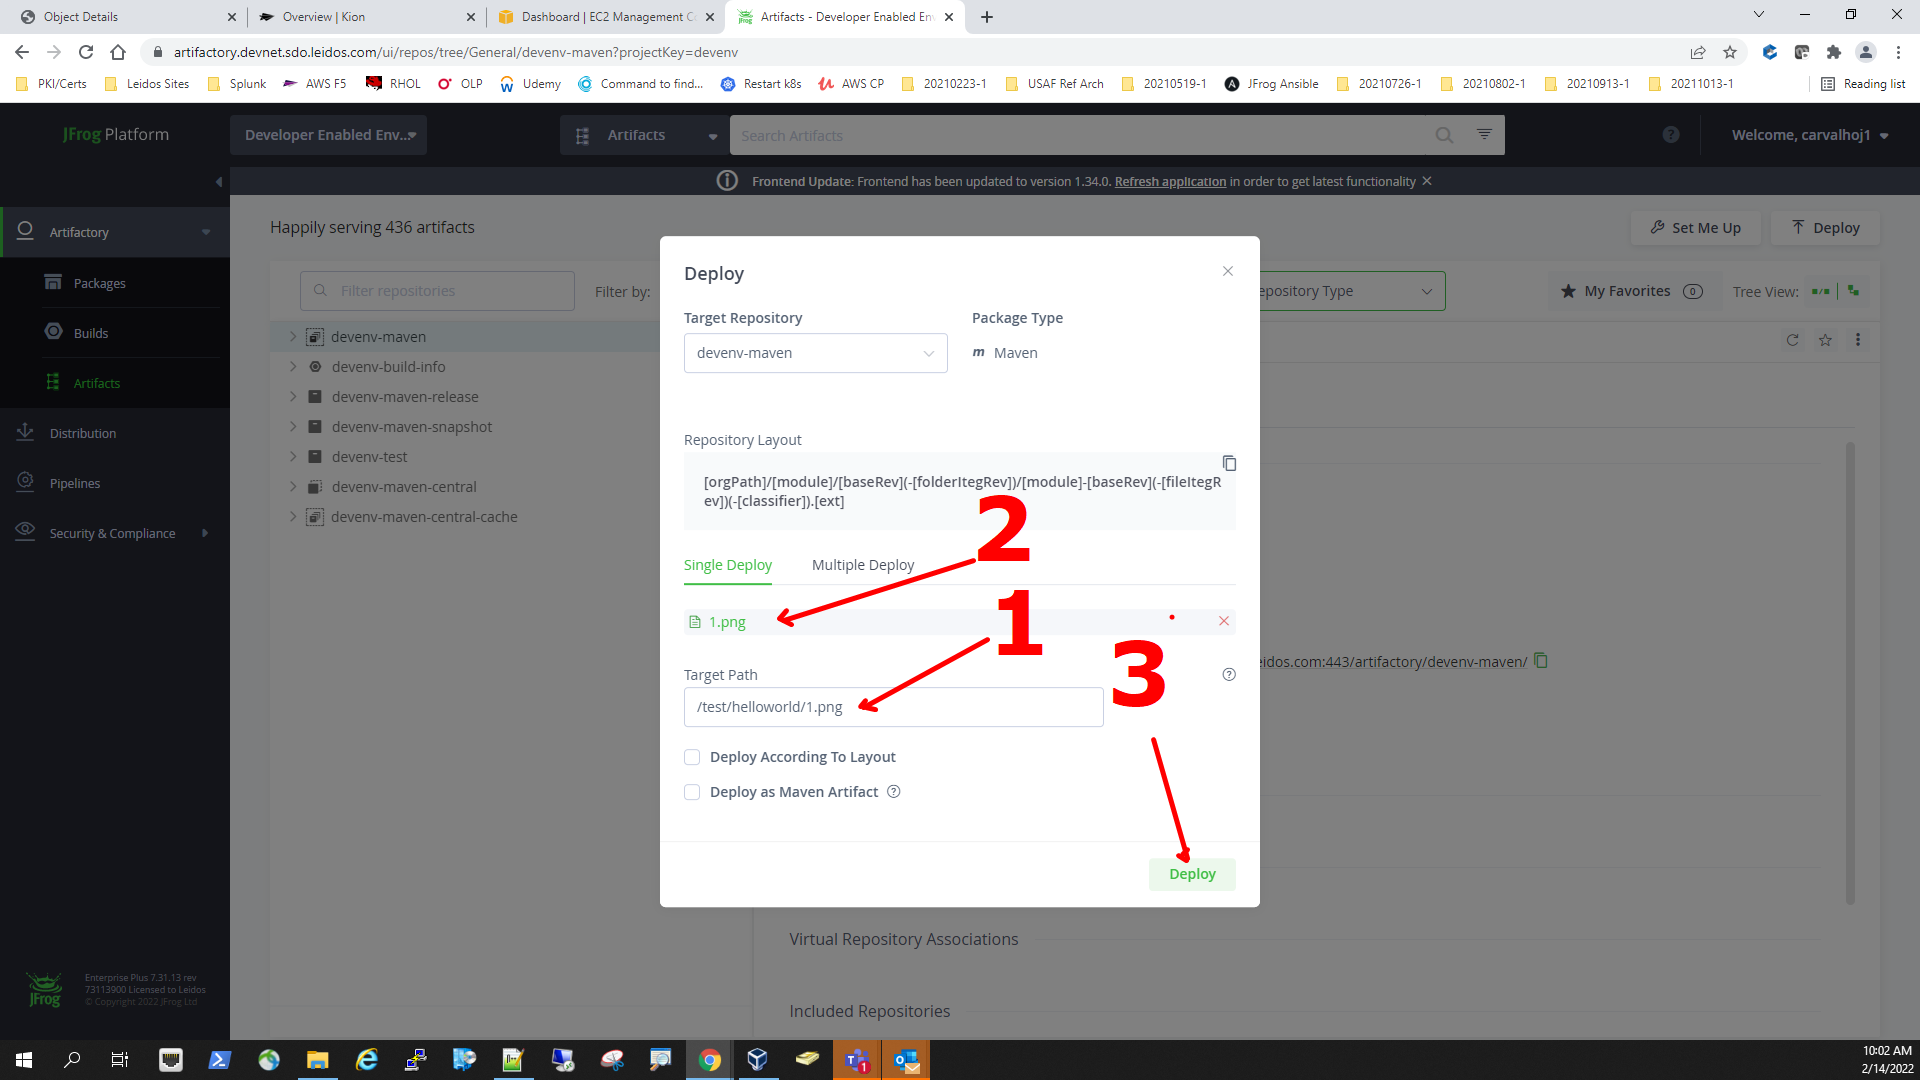Screen dimensions: 1920x1080
Task: Open the JFrog Ansible bookmark
Action: point(1272,84)
